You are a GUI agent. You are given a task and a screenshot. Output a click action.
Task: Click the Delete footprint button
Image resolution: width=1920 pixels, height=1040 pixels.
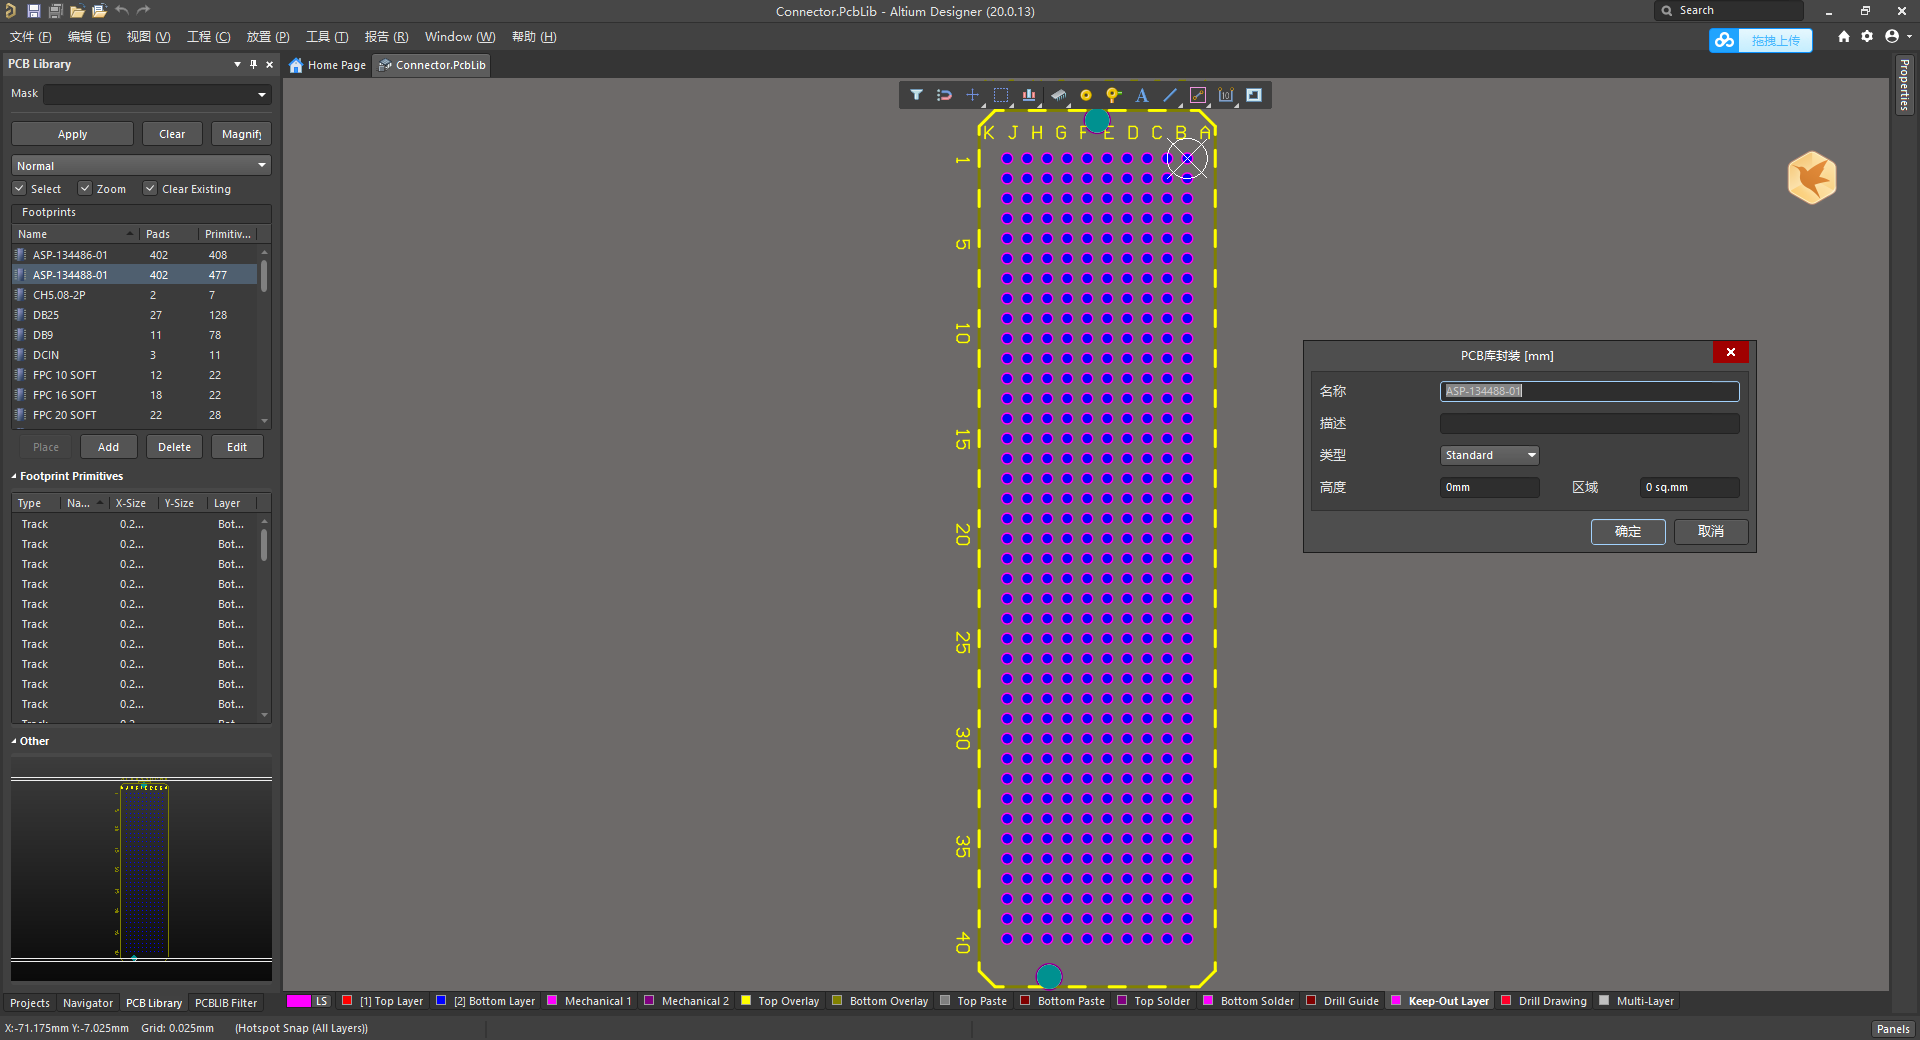coord(174,447)
